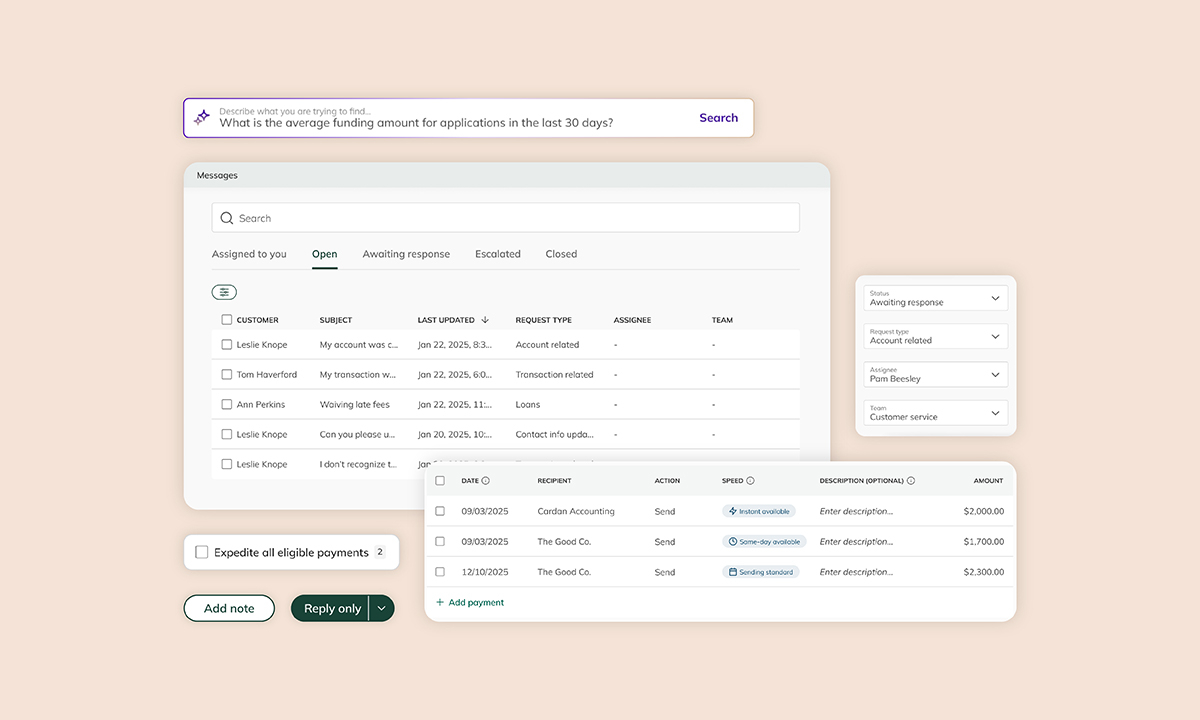Open the filter settings icon button

(224, 292)
